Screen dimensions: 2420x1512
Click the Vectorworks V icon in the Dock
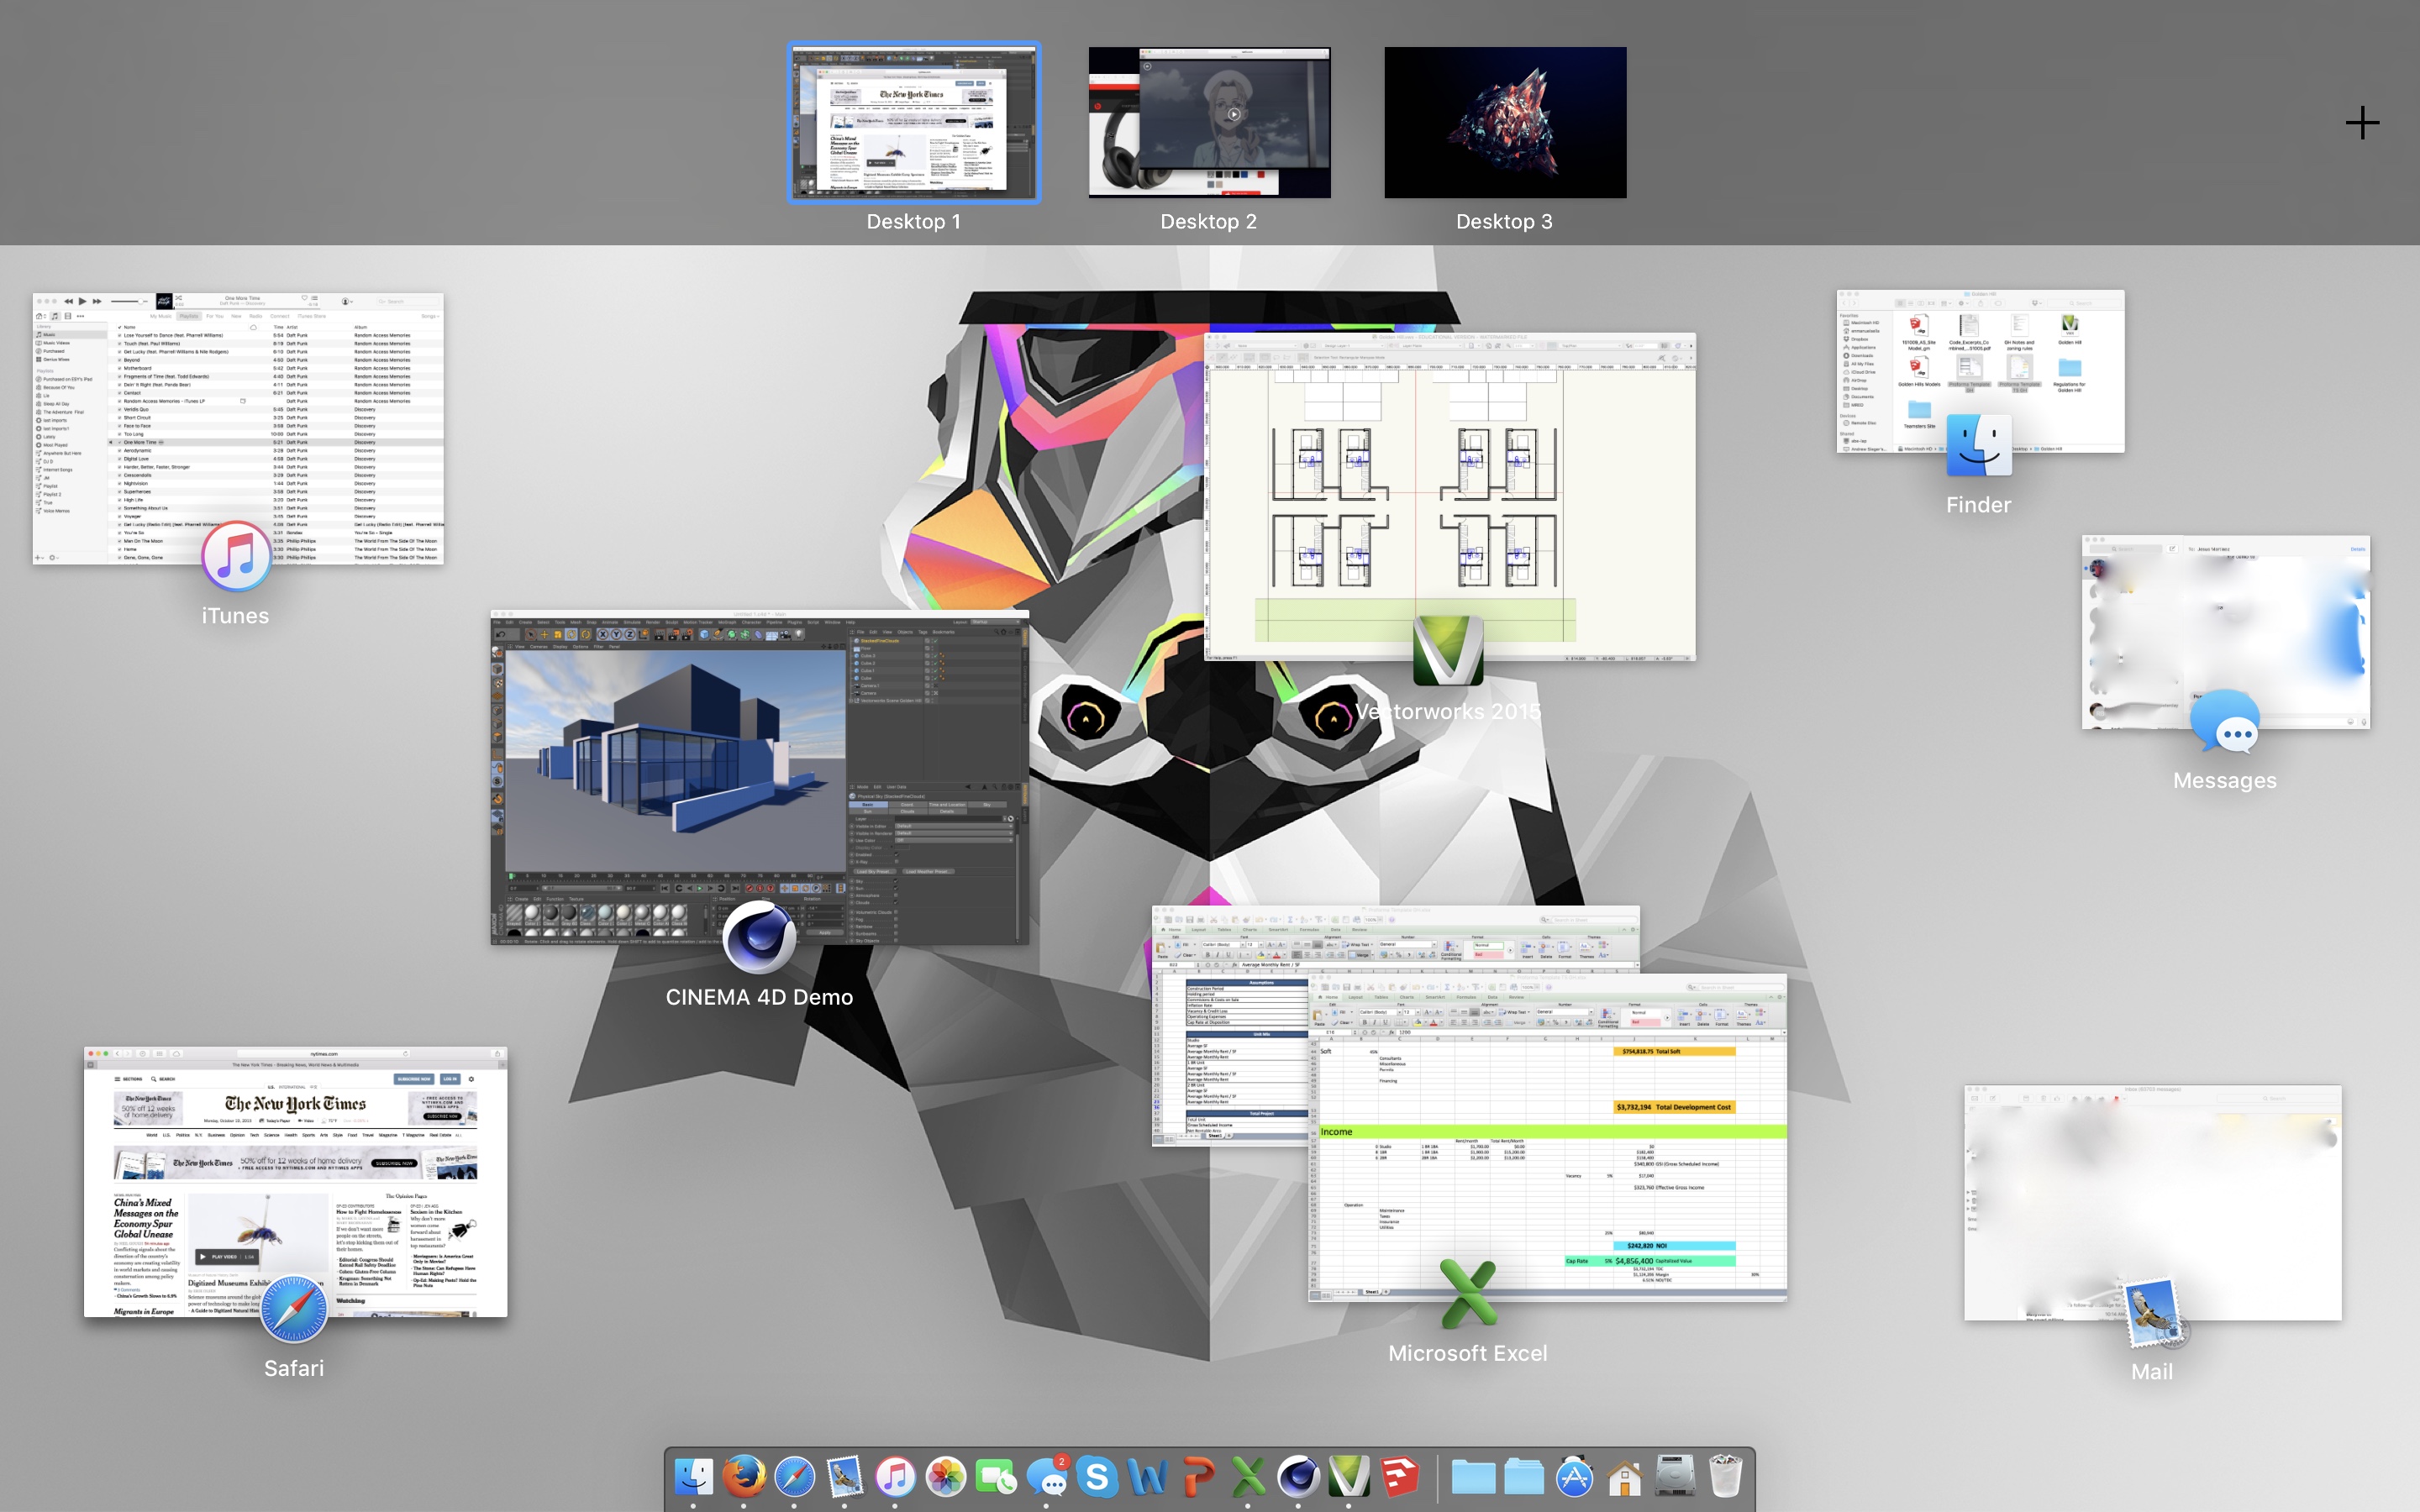1349,1477
